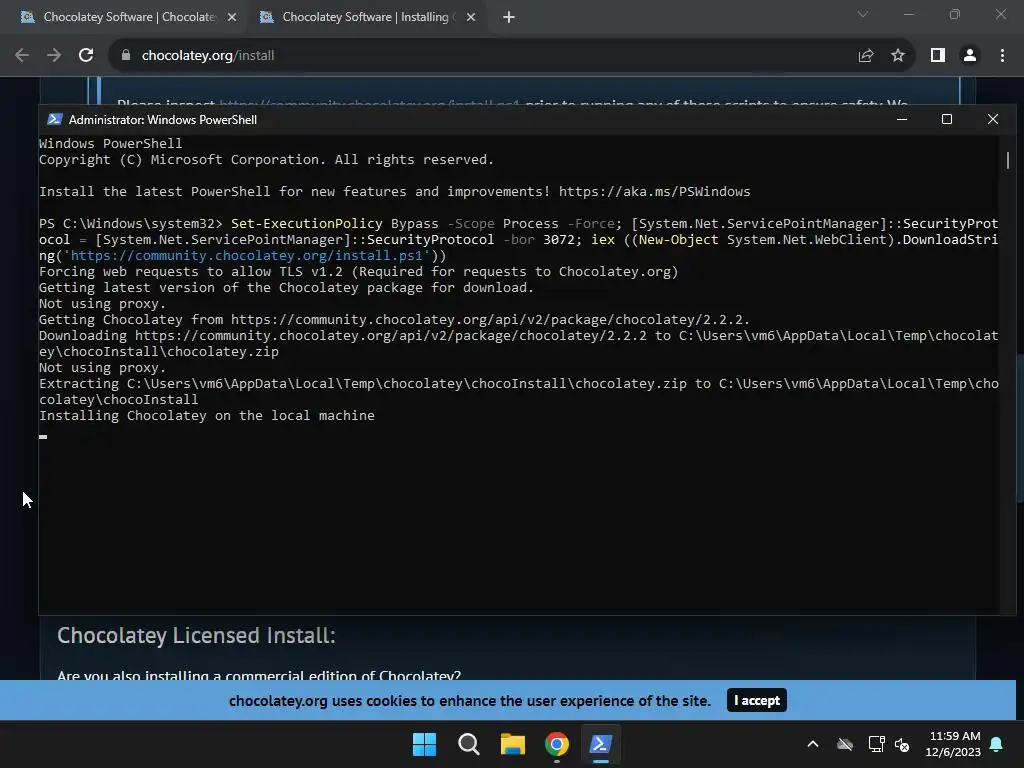Click 'Installing Chocolatey on the local machine' line
This screenshot has height=768, width=1024.
(x=206, y=415)
